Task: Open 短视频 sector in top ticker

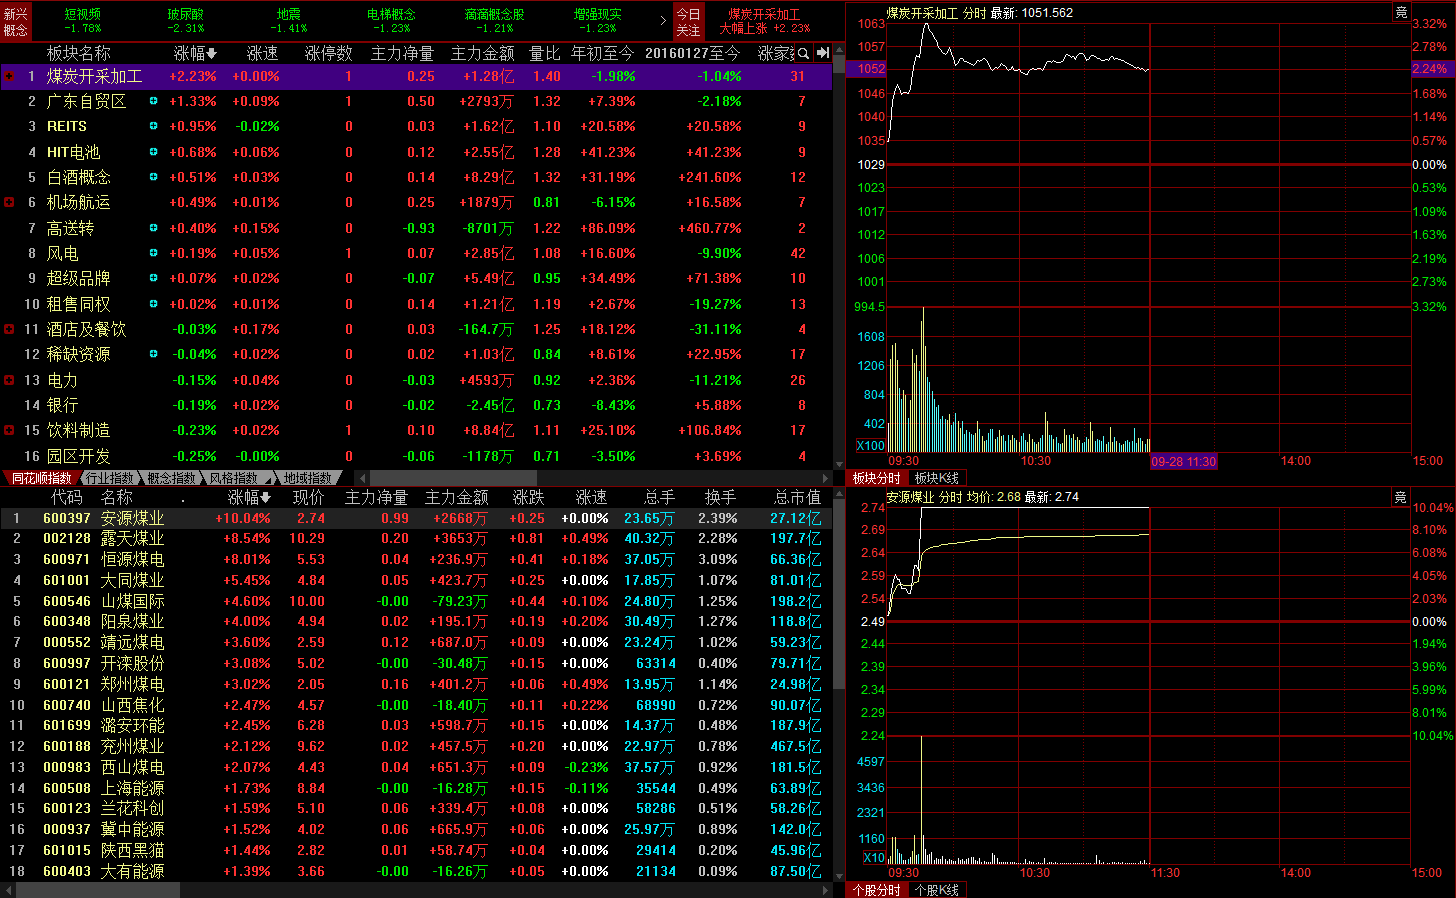Action: tap(83, 20)
